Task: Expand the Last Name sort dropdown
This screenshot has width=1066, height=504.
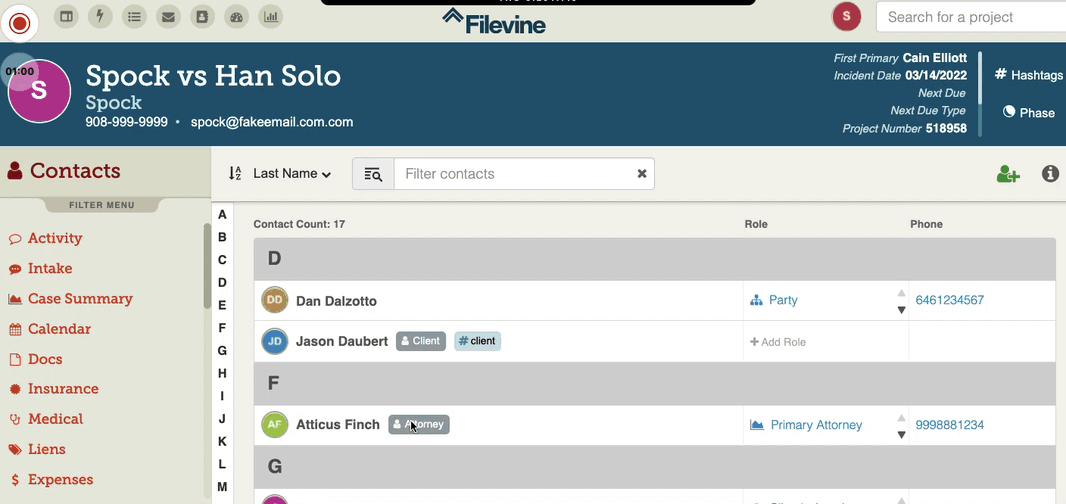Action: click(x=292, y=174)
